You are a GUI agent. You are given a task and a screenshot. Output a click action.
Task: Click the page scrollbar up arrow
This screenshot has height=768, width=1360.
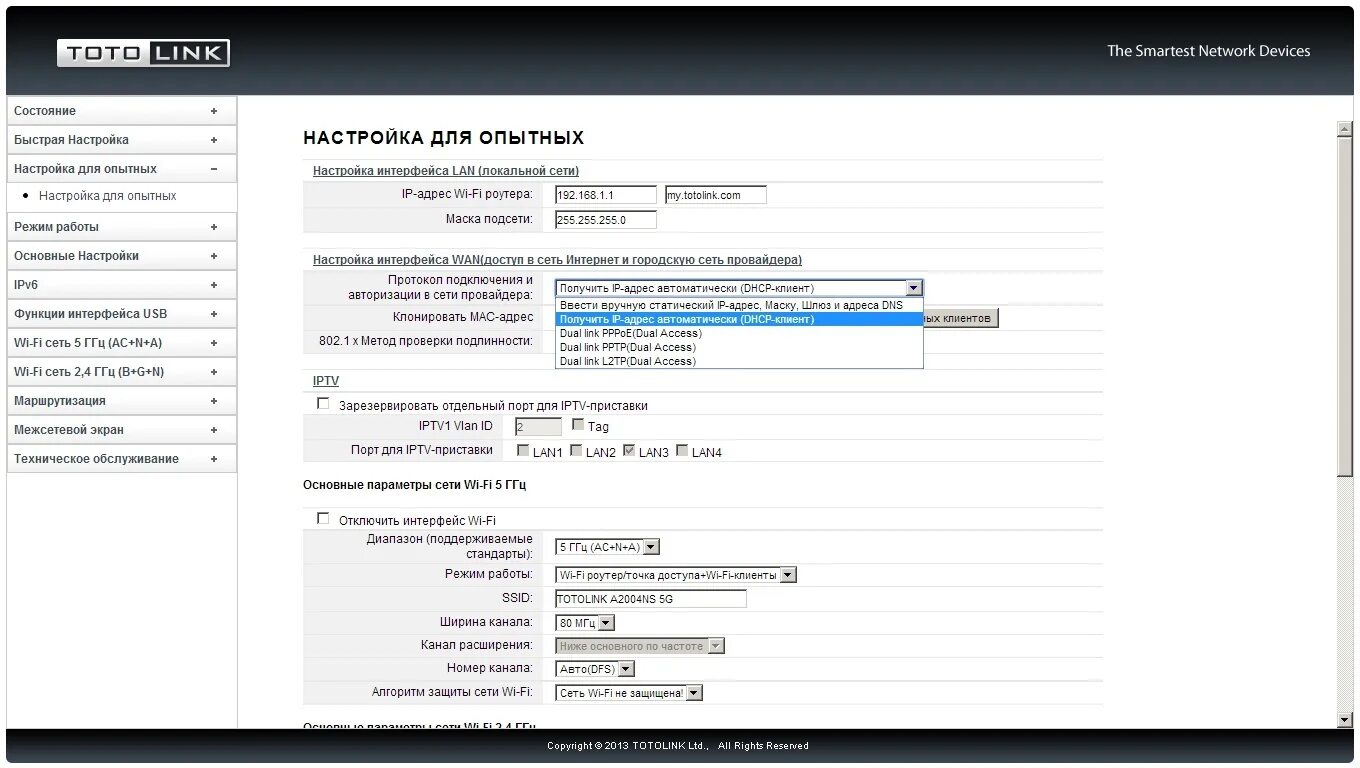[1345, 129]
